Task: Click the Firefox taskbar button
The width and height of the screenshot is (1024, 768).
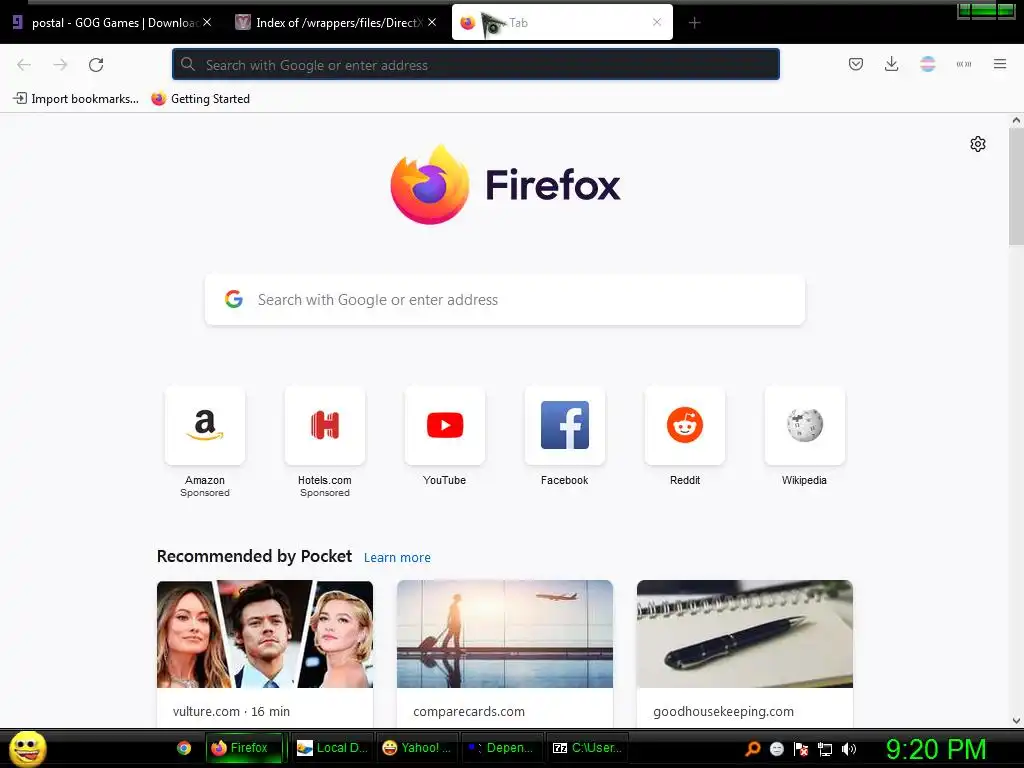Action: [x=246, y=748]
